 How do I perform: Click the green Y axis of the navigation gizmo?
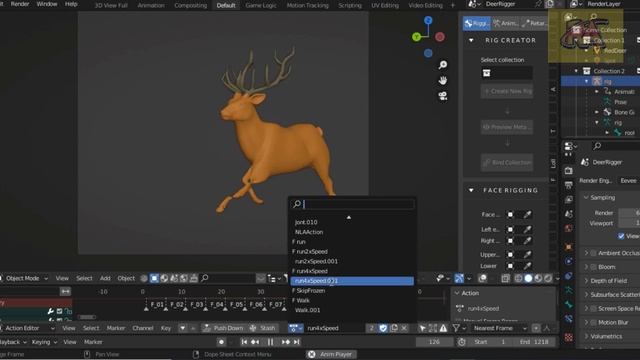(416, 37)
